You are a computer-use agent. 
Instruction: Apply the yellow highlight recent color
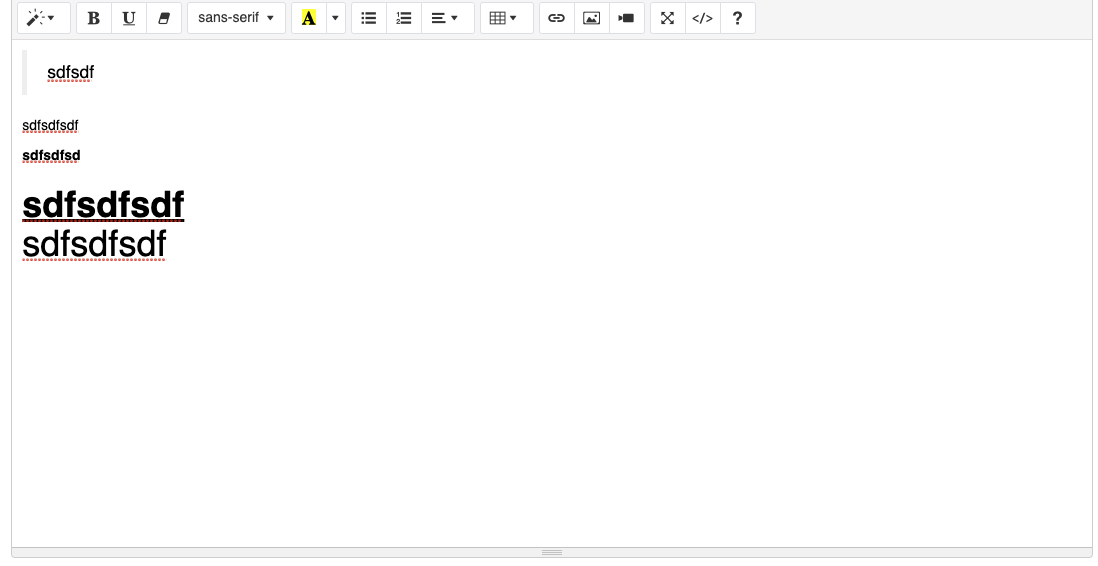click(x=309, y=18)
